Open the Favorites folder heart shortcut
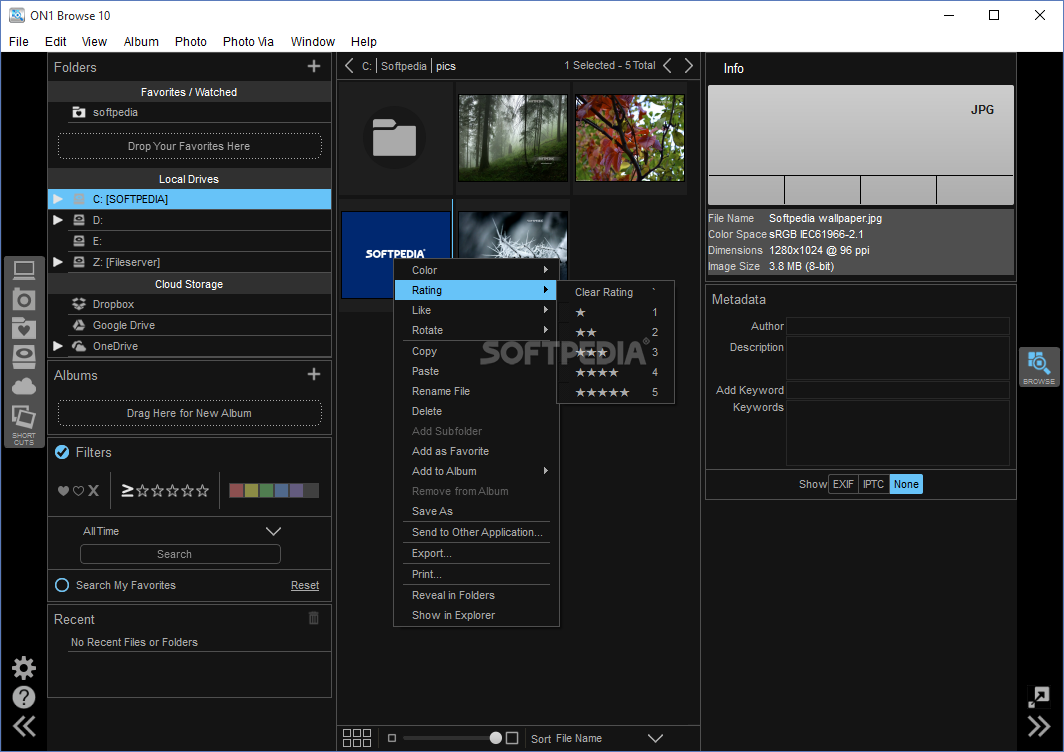Image resolution: width=1064 pixels, height=752 pixels. (x=24, y=328)
